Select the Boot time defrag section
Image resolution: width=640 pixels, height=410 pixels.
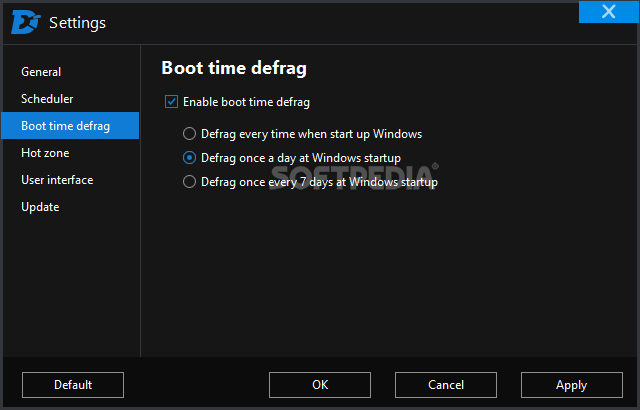[70, 126]
